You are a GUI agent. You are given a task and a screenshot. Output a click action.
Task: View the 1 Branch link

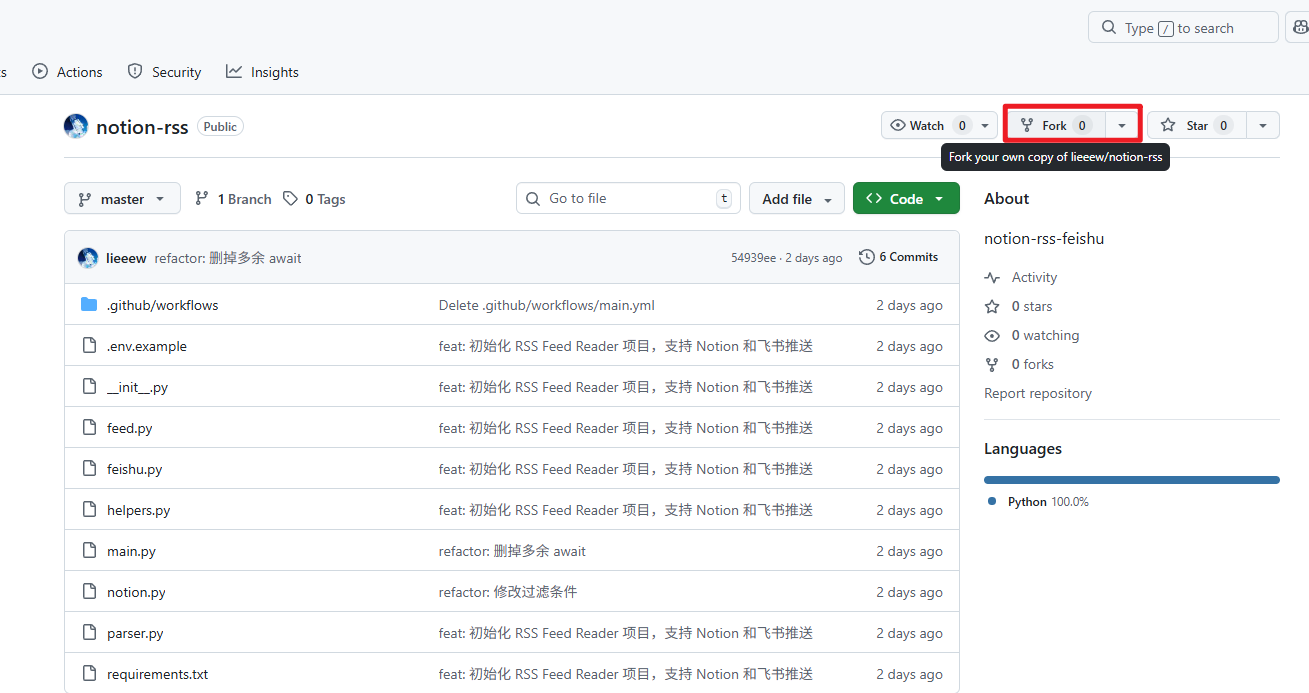233,199
